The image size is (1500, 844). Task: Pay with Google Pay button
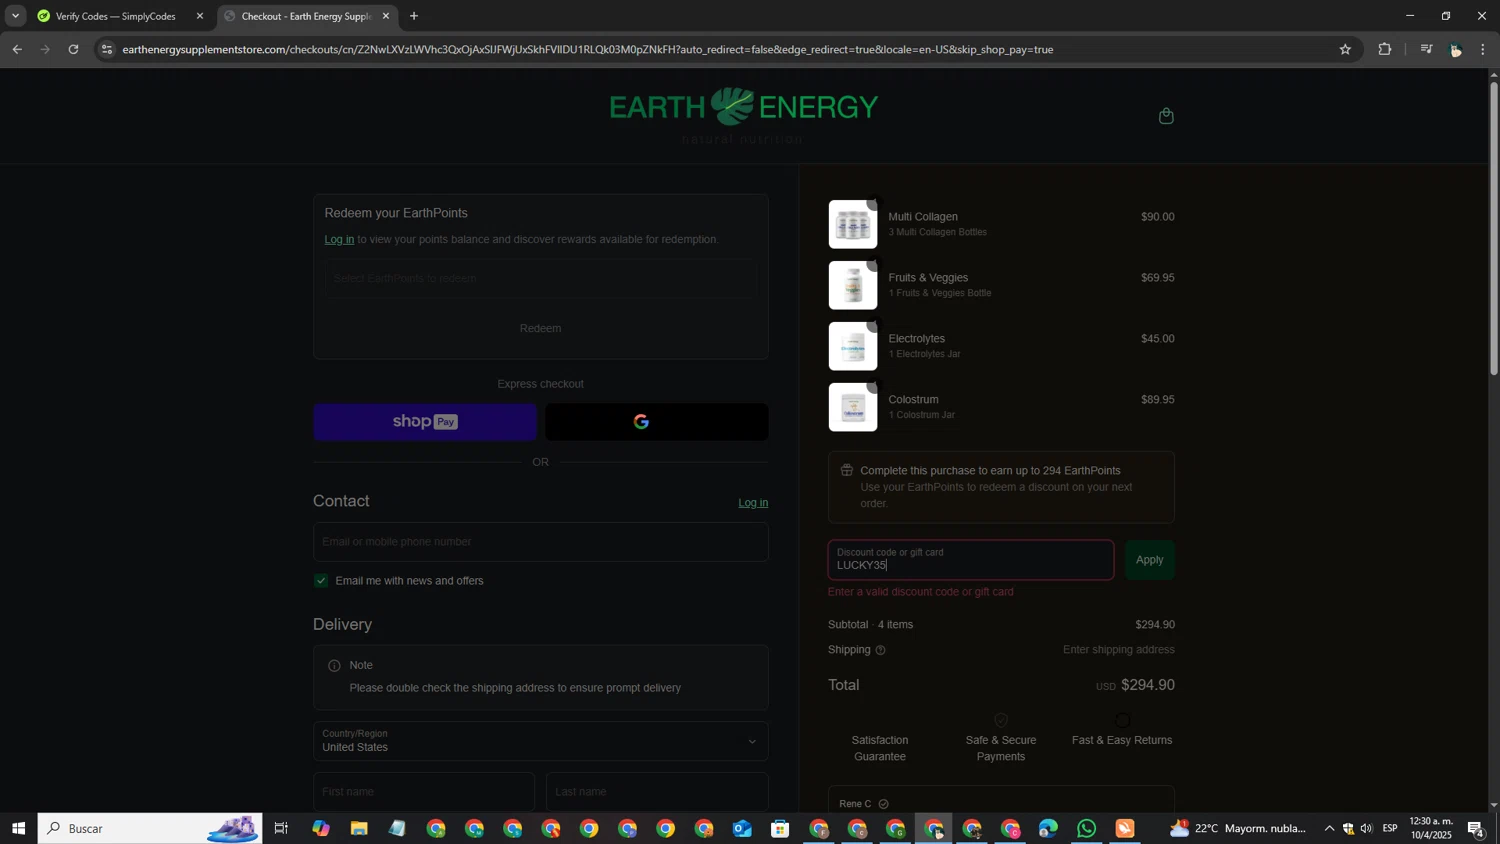click(657, 422)
